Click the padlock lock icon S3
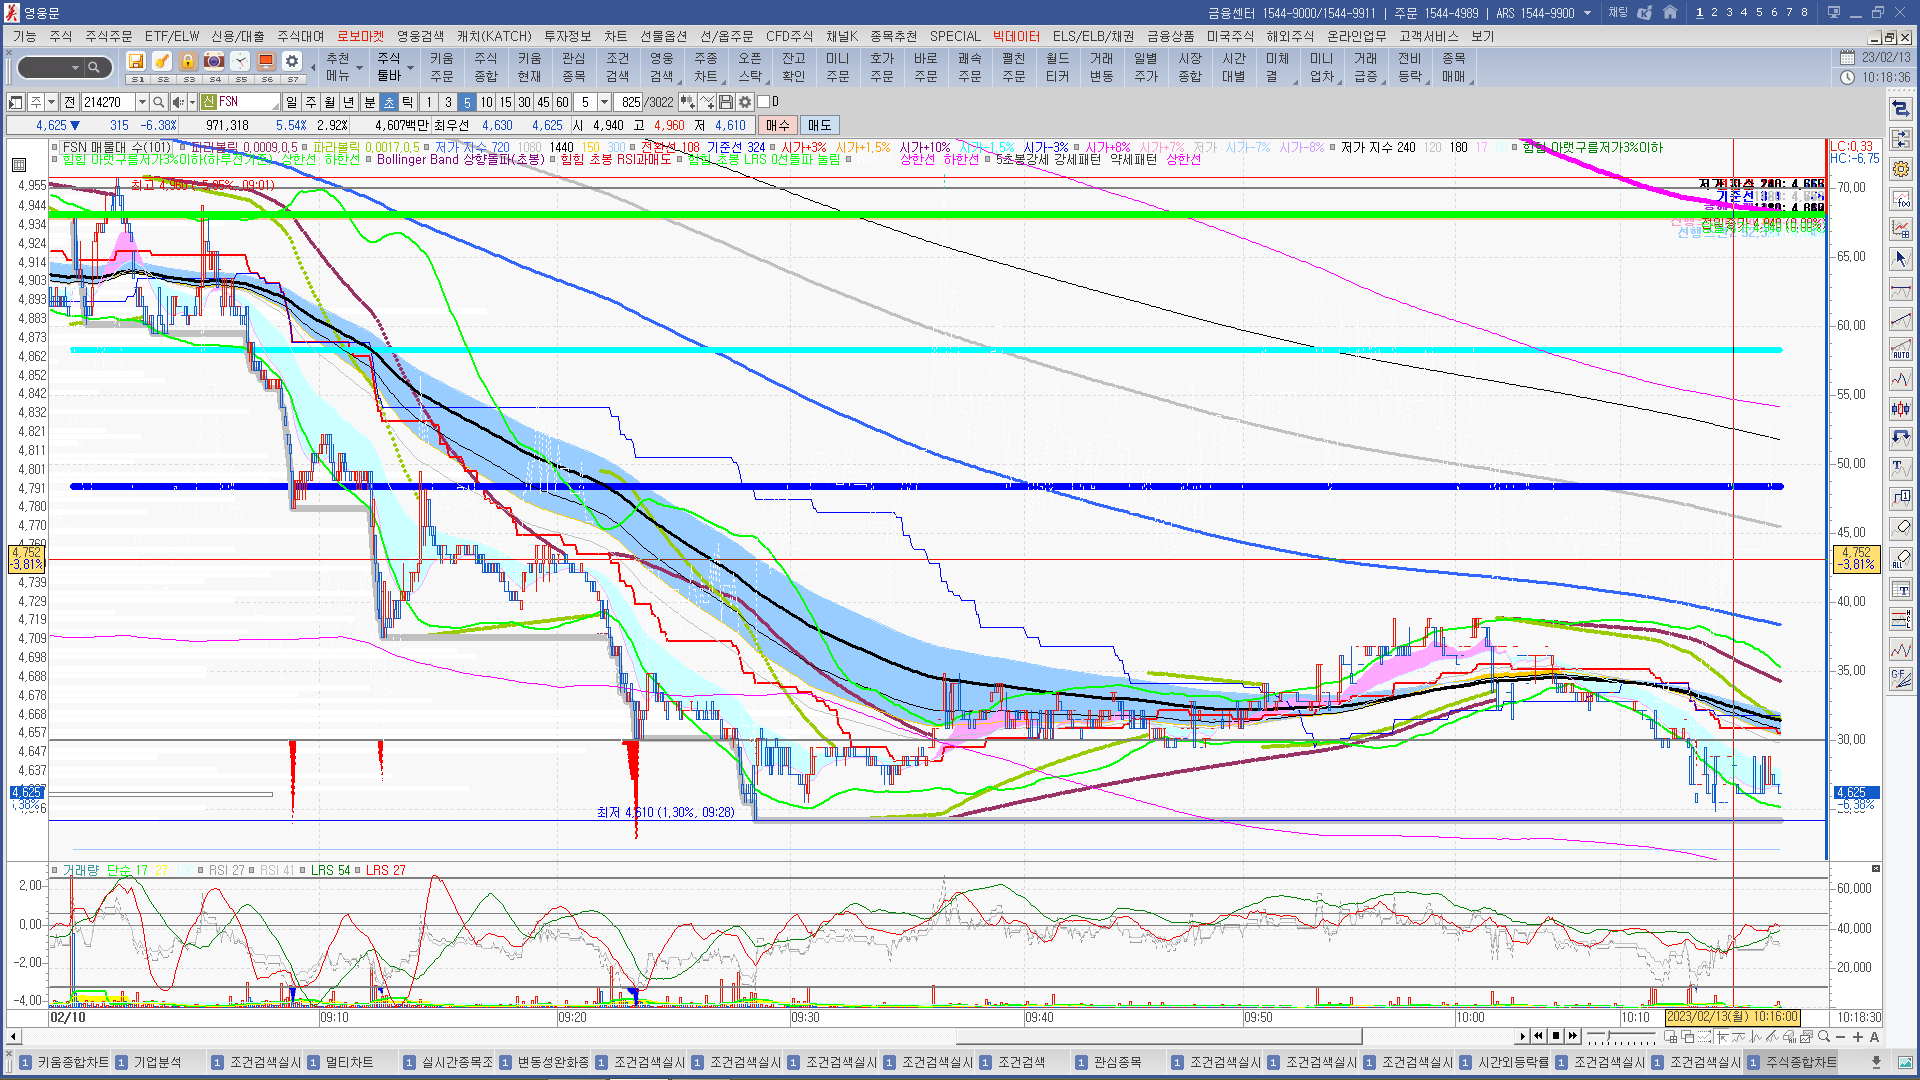Image resolution: width=1920 pixels, height=1080 pixels. pos(188,62)
